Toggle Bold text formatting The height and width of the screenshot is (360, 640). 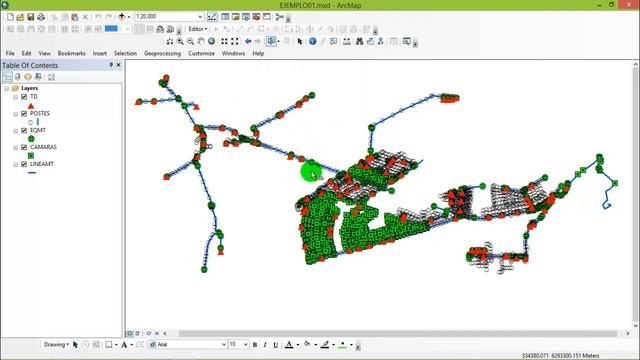(255, 344)
